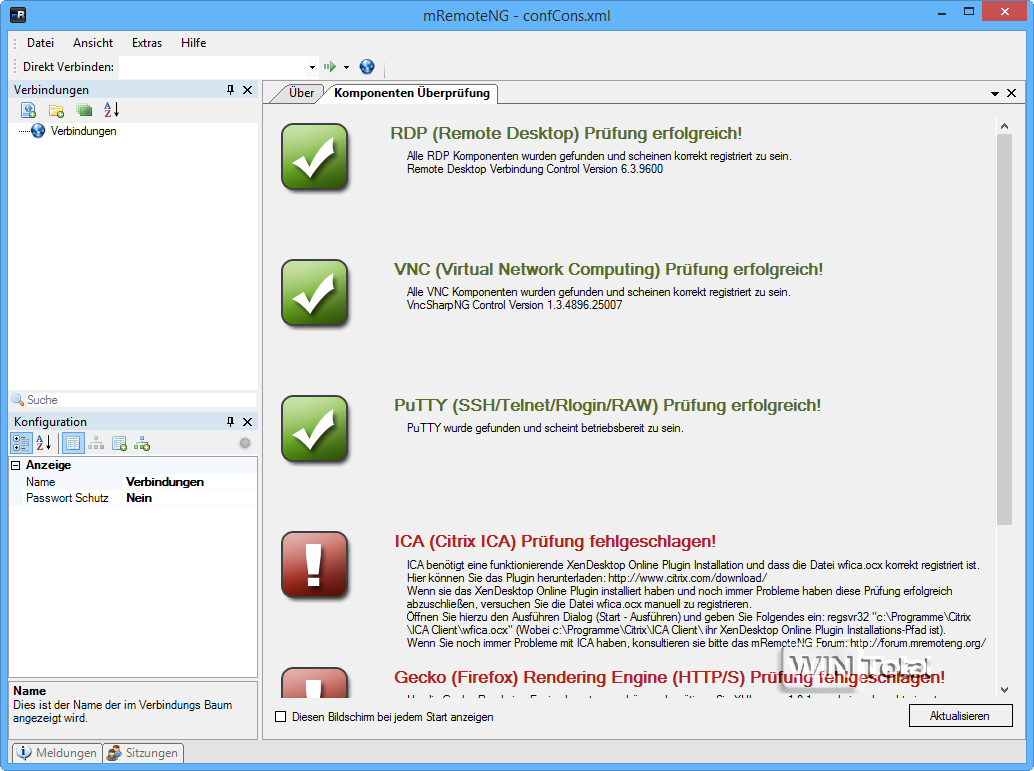Click the new folder icon in Verbindungen toolbar
Screen dimensions: 1034x771
(56, 110)
